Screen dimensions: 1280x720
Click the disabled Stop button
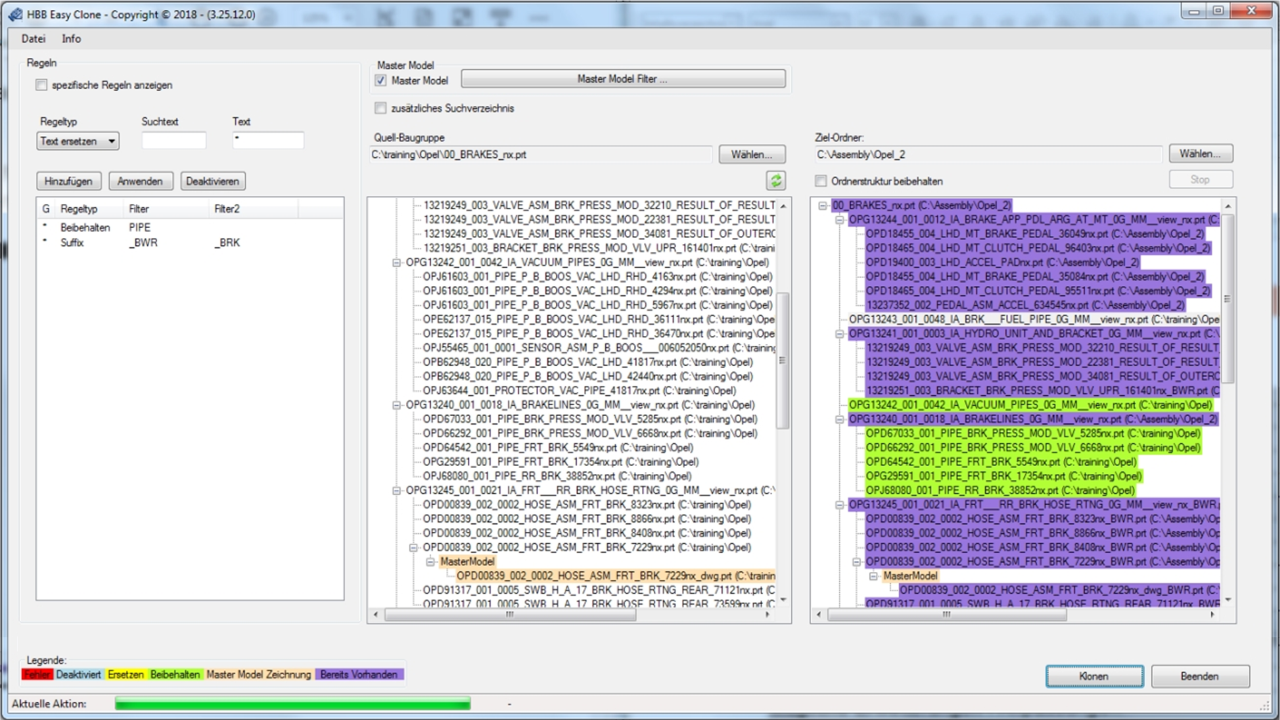point(1200,180)
